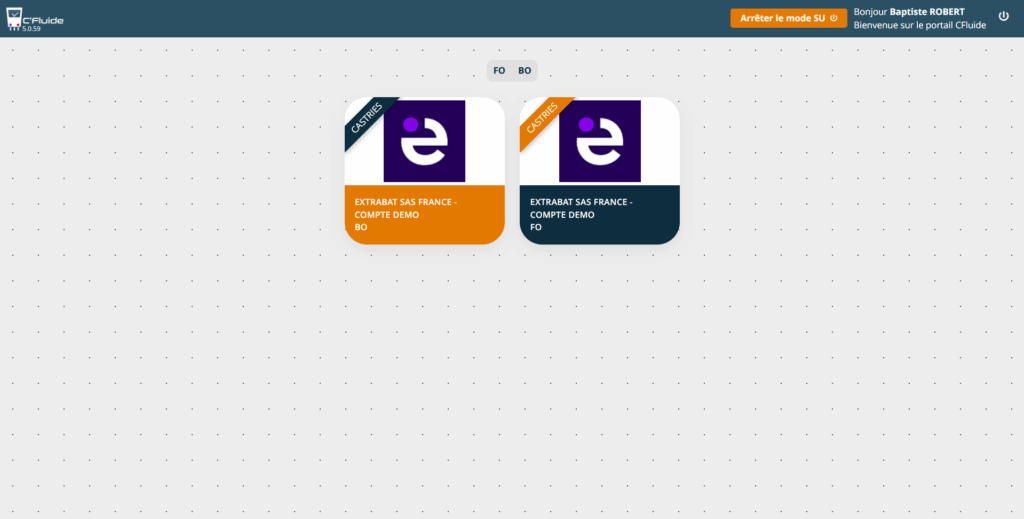
Task: Click the EXTRABAT SAS FRANCE title on the BO card
Action: point(405,202)
